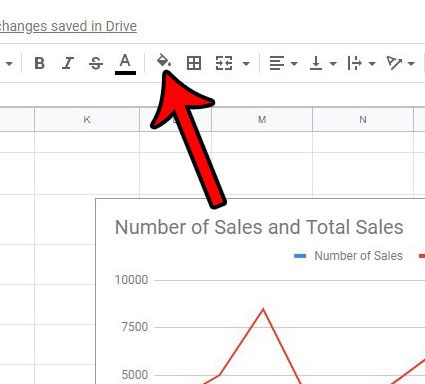Click the 7500 axis label on chart
This screenshot has width=425, height=384.
pos(135,327)
